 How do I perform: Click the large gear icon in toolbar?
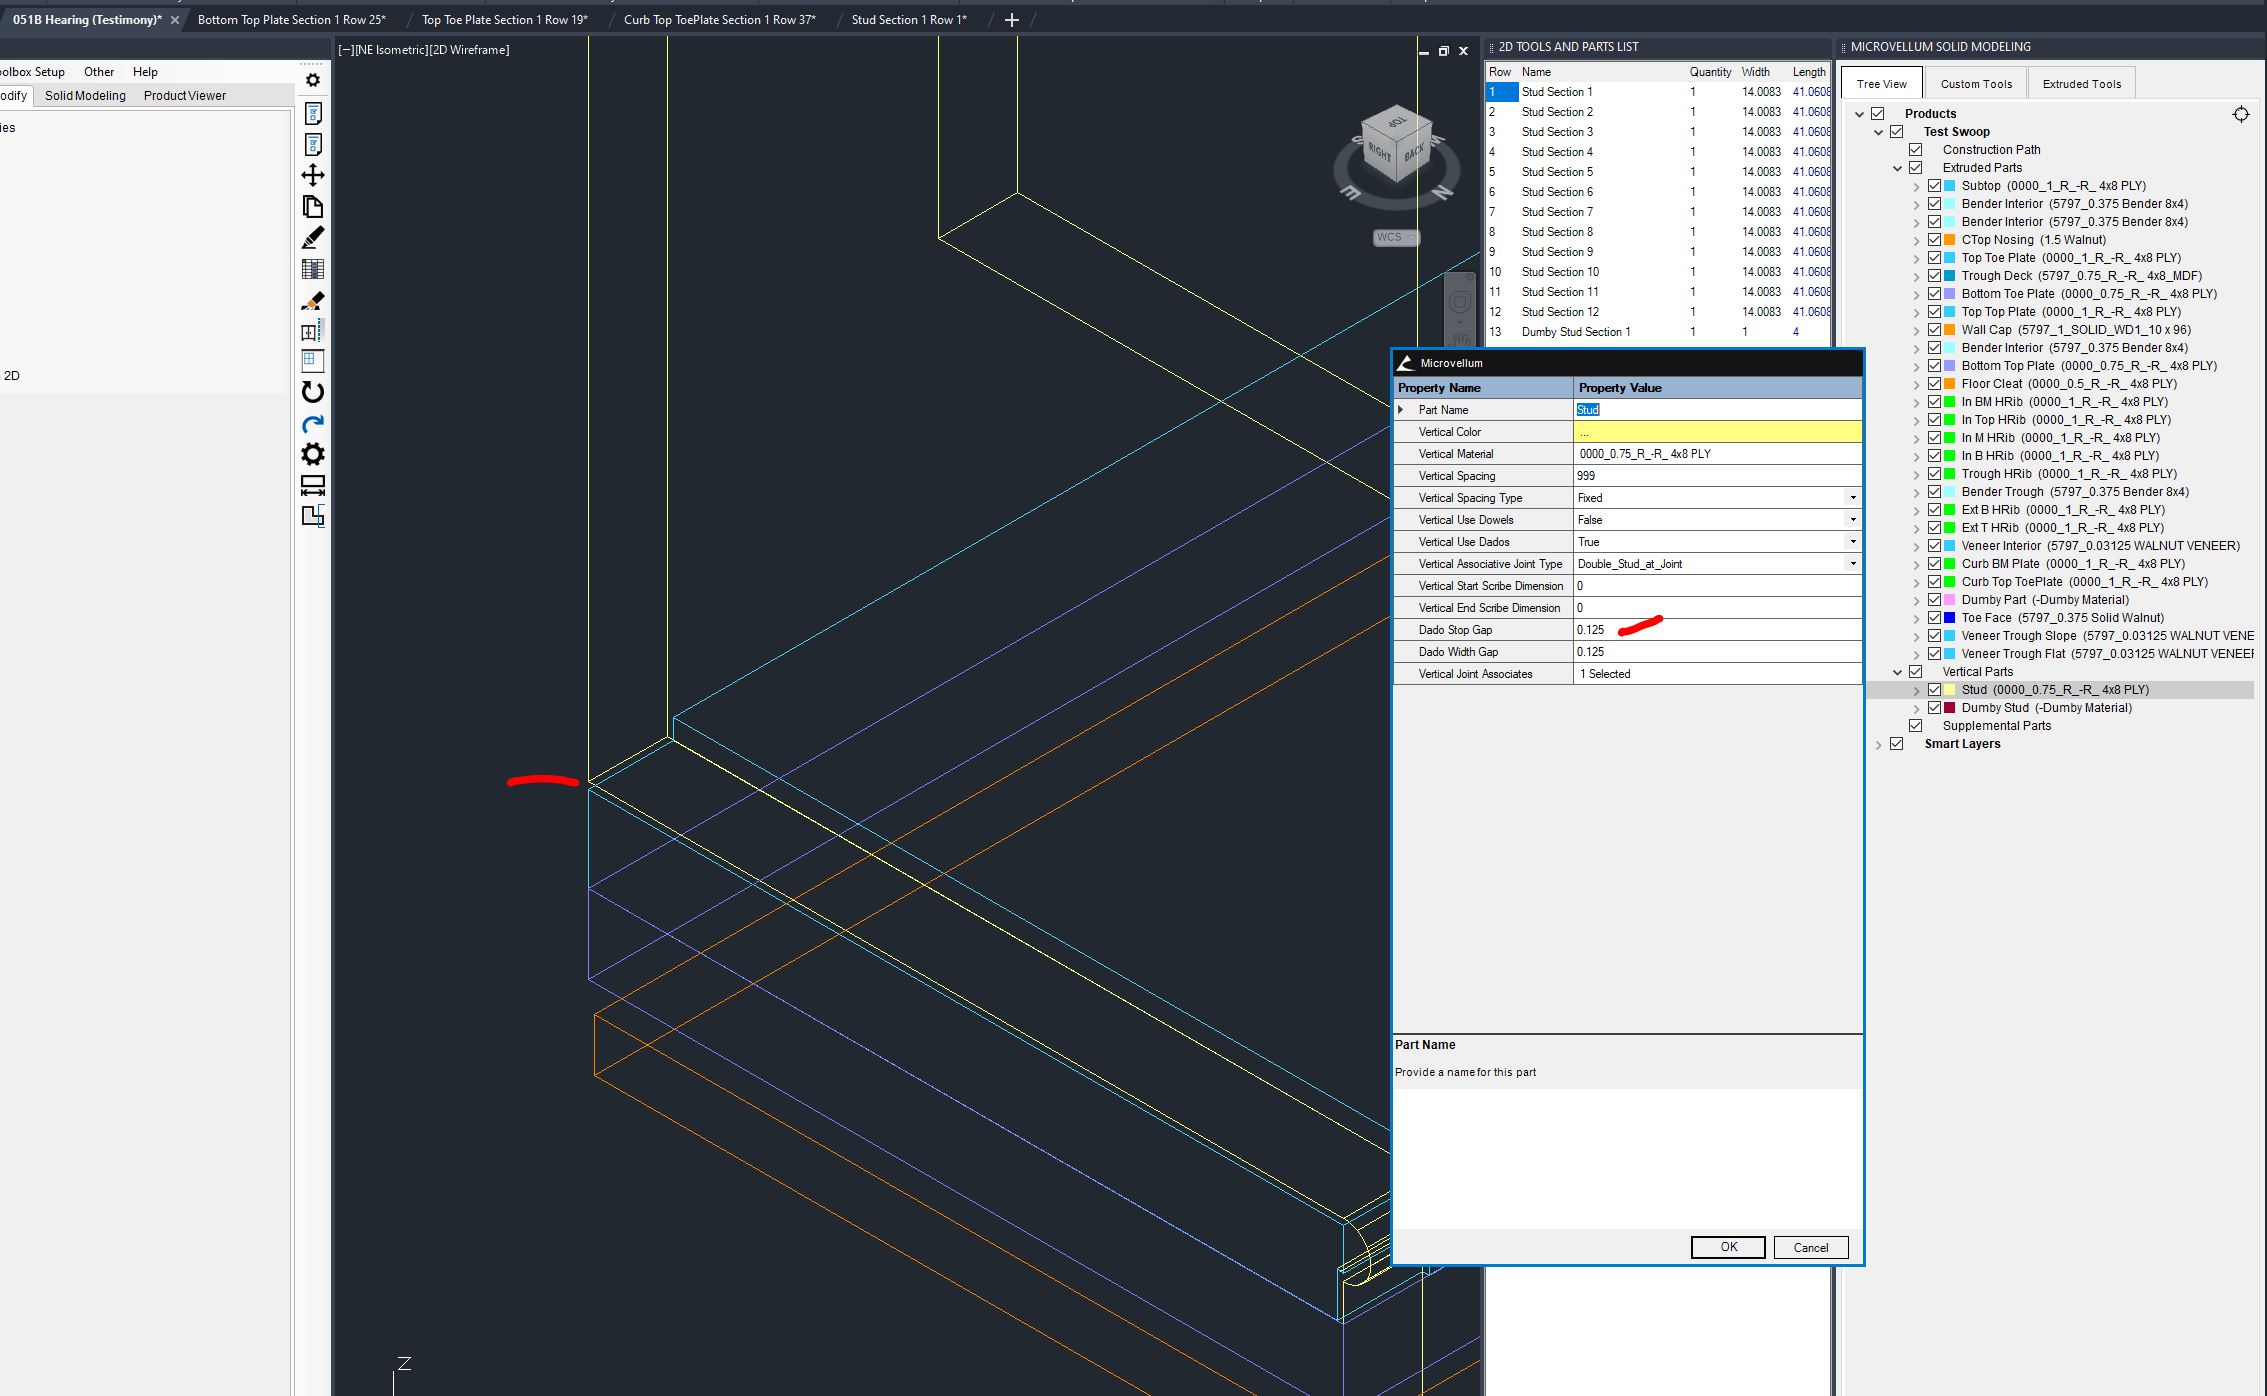[313, 454]
